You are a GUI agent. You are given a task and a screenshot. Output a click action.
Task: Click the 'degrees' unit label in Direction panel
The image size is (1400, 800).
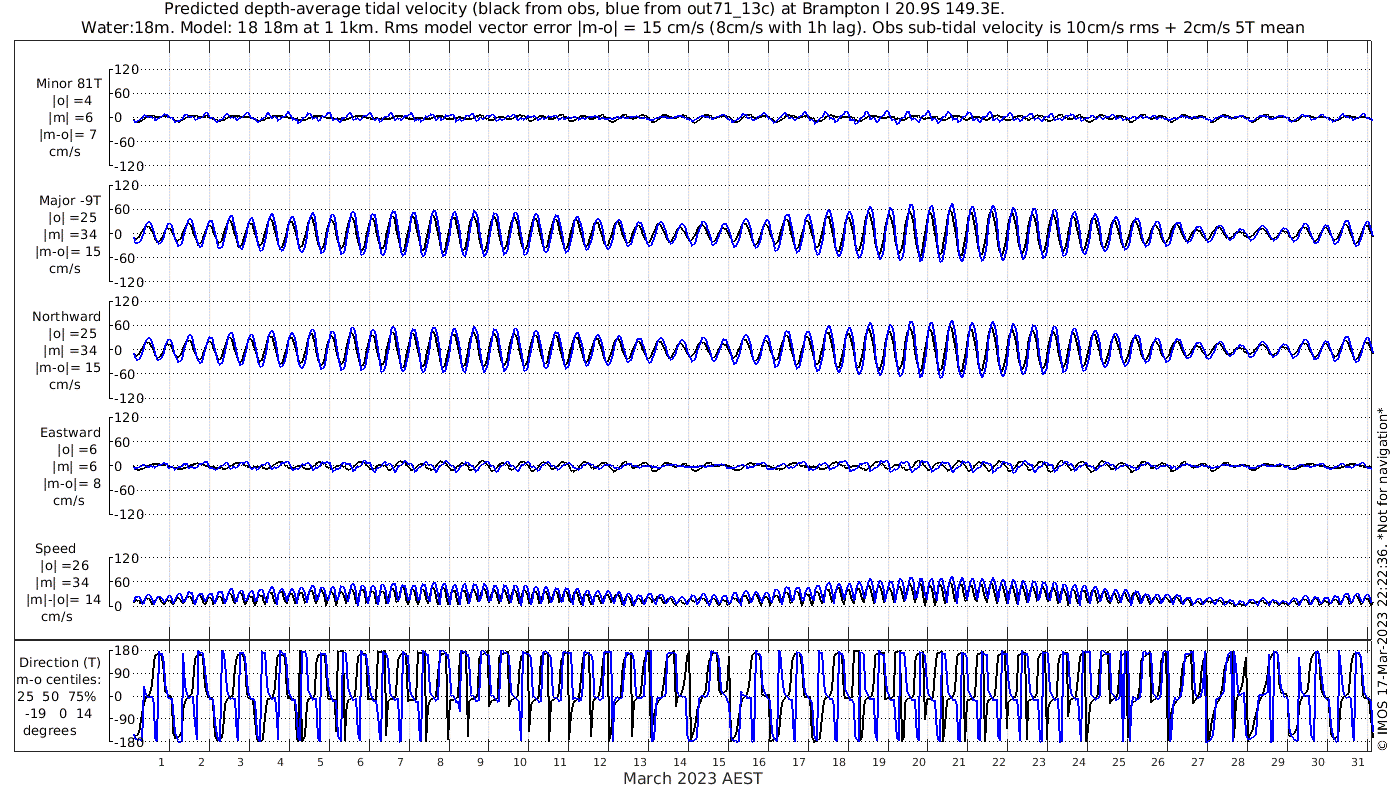(x=48, y=730)
